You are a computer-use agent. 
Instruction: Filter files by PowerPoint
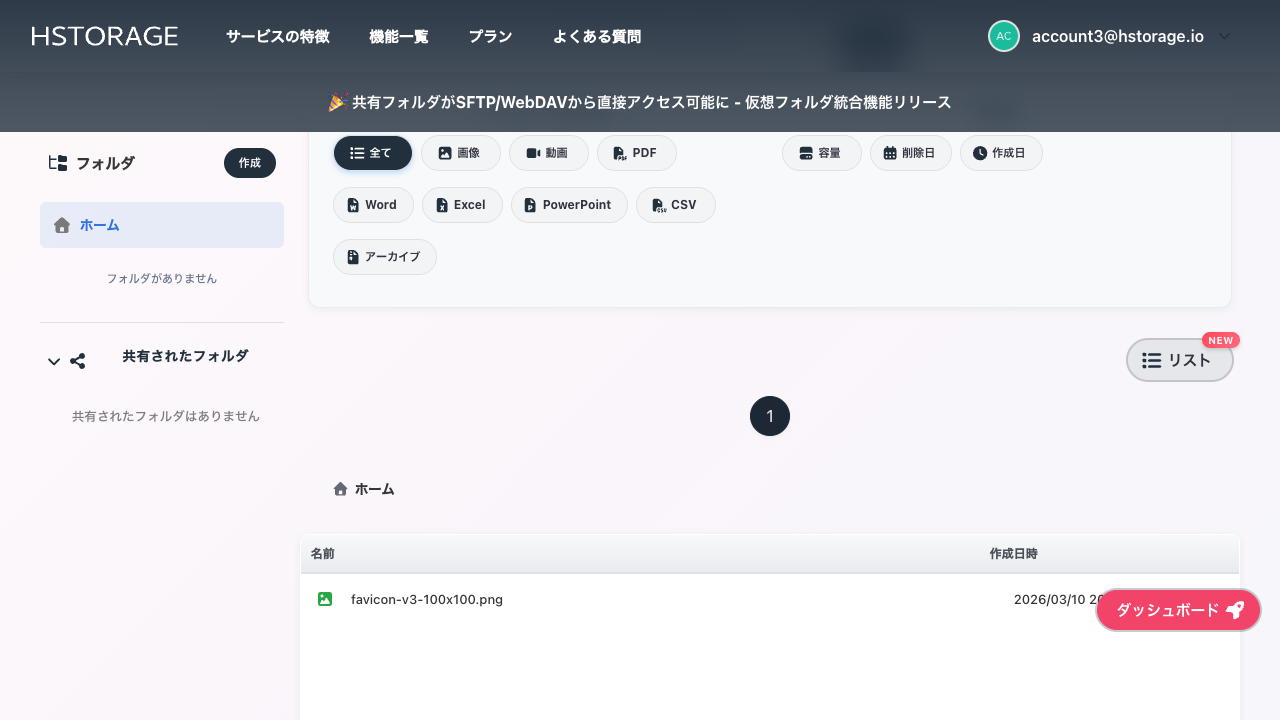pyautogui.click(x=569, y=205)
